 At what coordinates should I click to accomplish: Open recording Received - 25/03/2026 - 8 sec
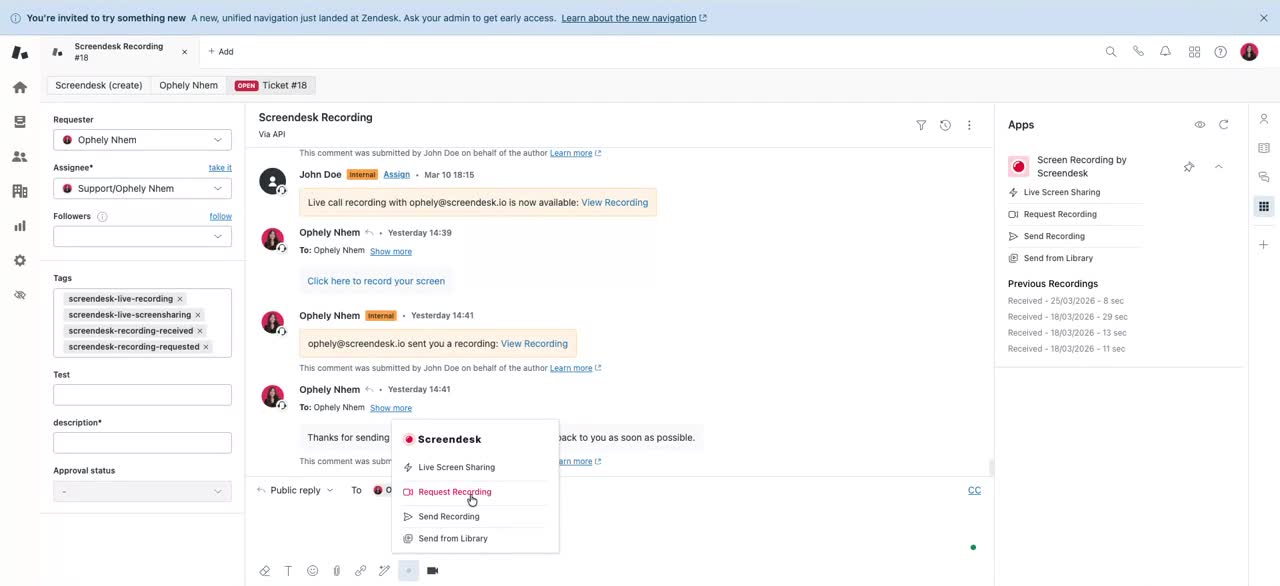pos(1066,301)
